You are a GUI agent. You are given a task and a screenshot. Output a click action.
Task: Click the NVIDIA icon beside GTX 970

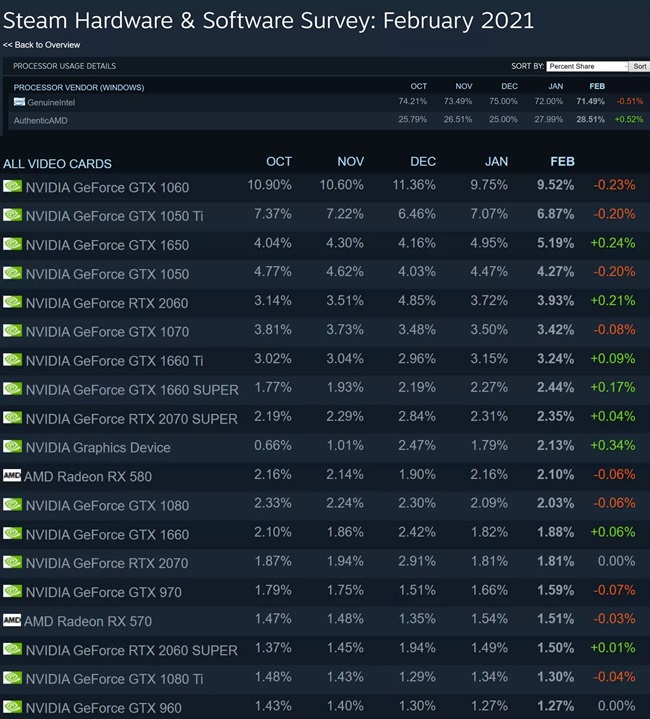[12, 591]
